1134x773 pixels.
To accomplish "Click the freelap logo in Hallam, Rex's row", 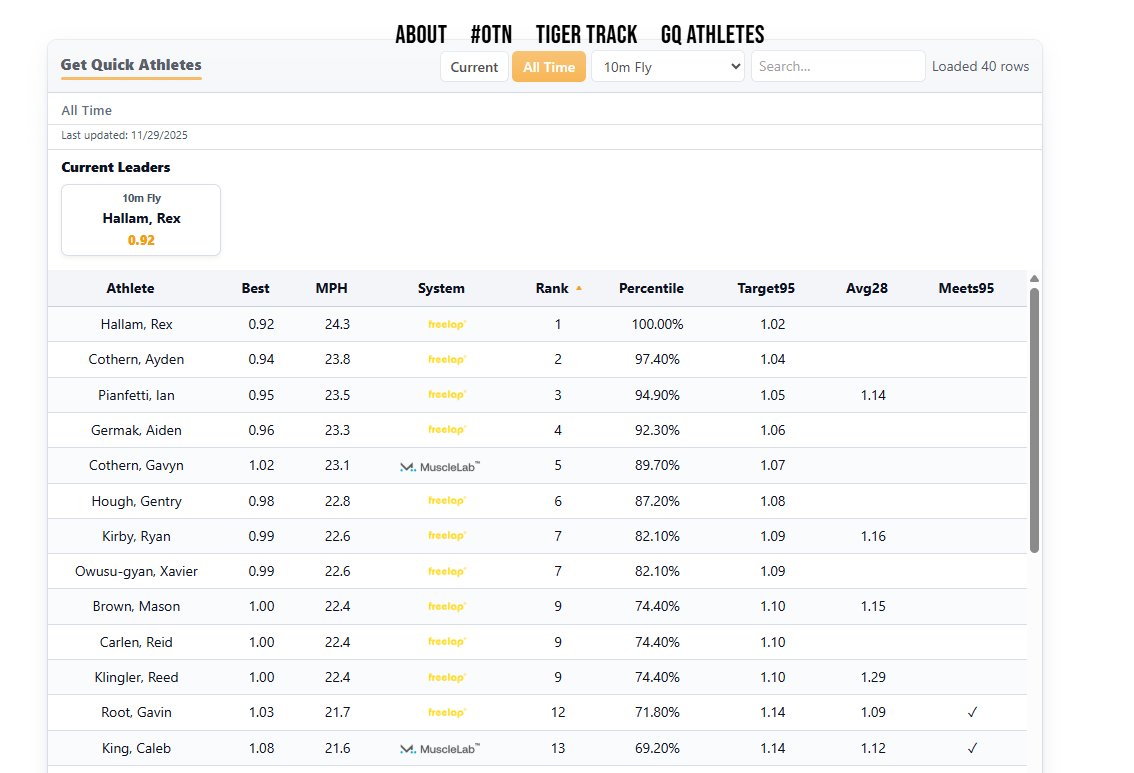I will 443,323.
